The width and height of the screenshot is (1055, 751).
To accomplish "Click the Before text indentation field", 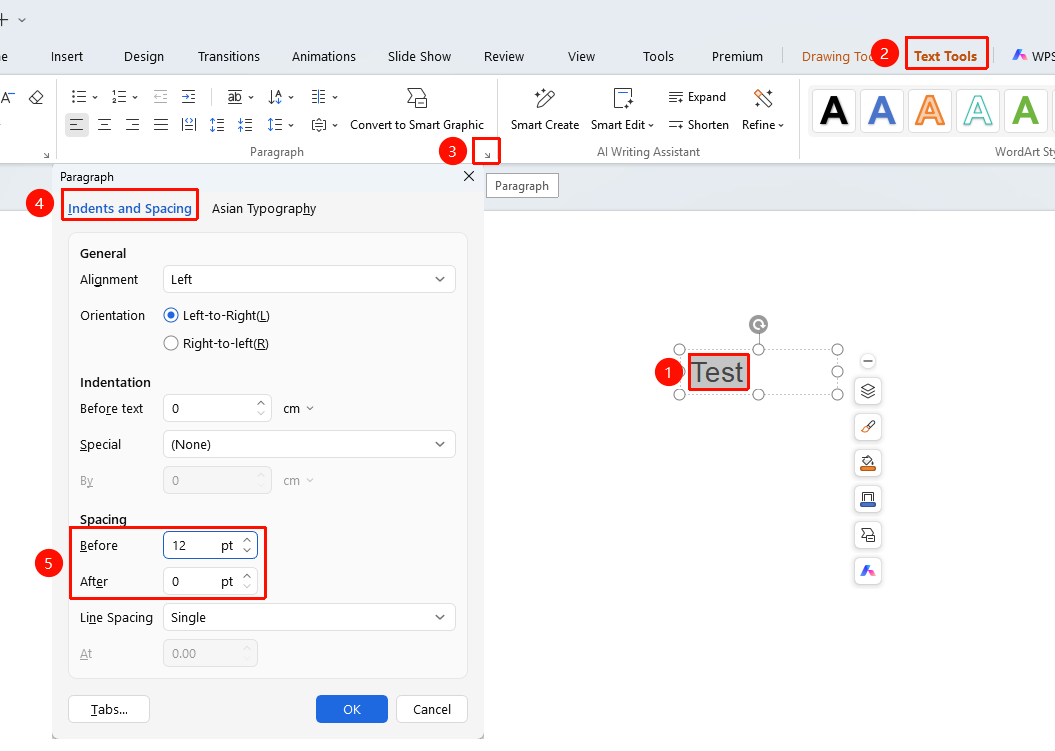I will tap(217, 408).
